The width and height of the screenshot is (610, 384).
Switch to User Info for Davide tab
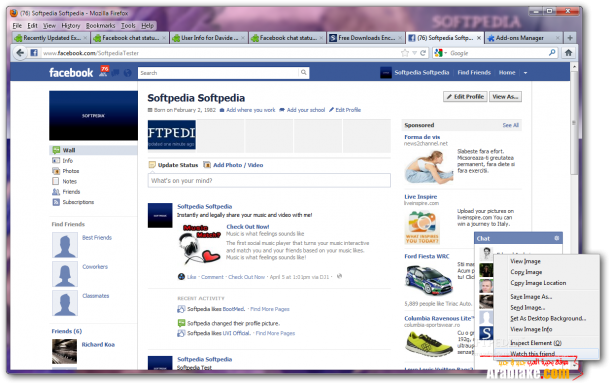coord(208,38)
